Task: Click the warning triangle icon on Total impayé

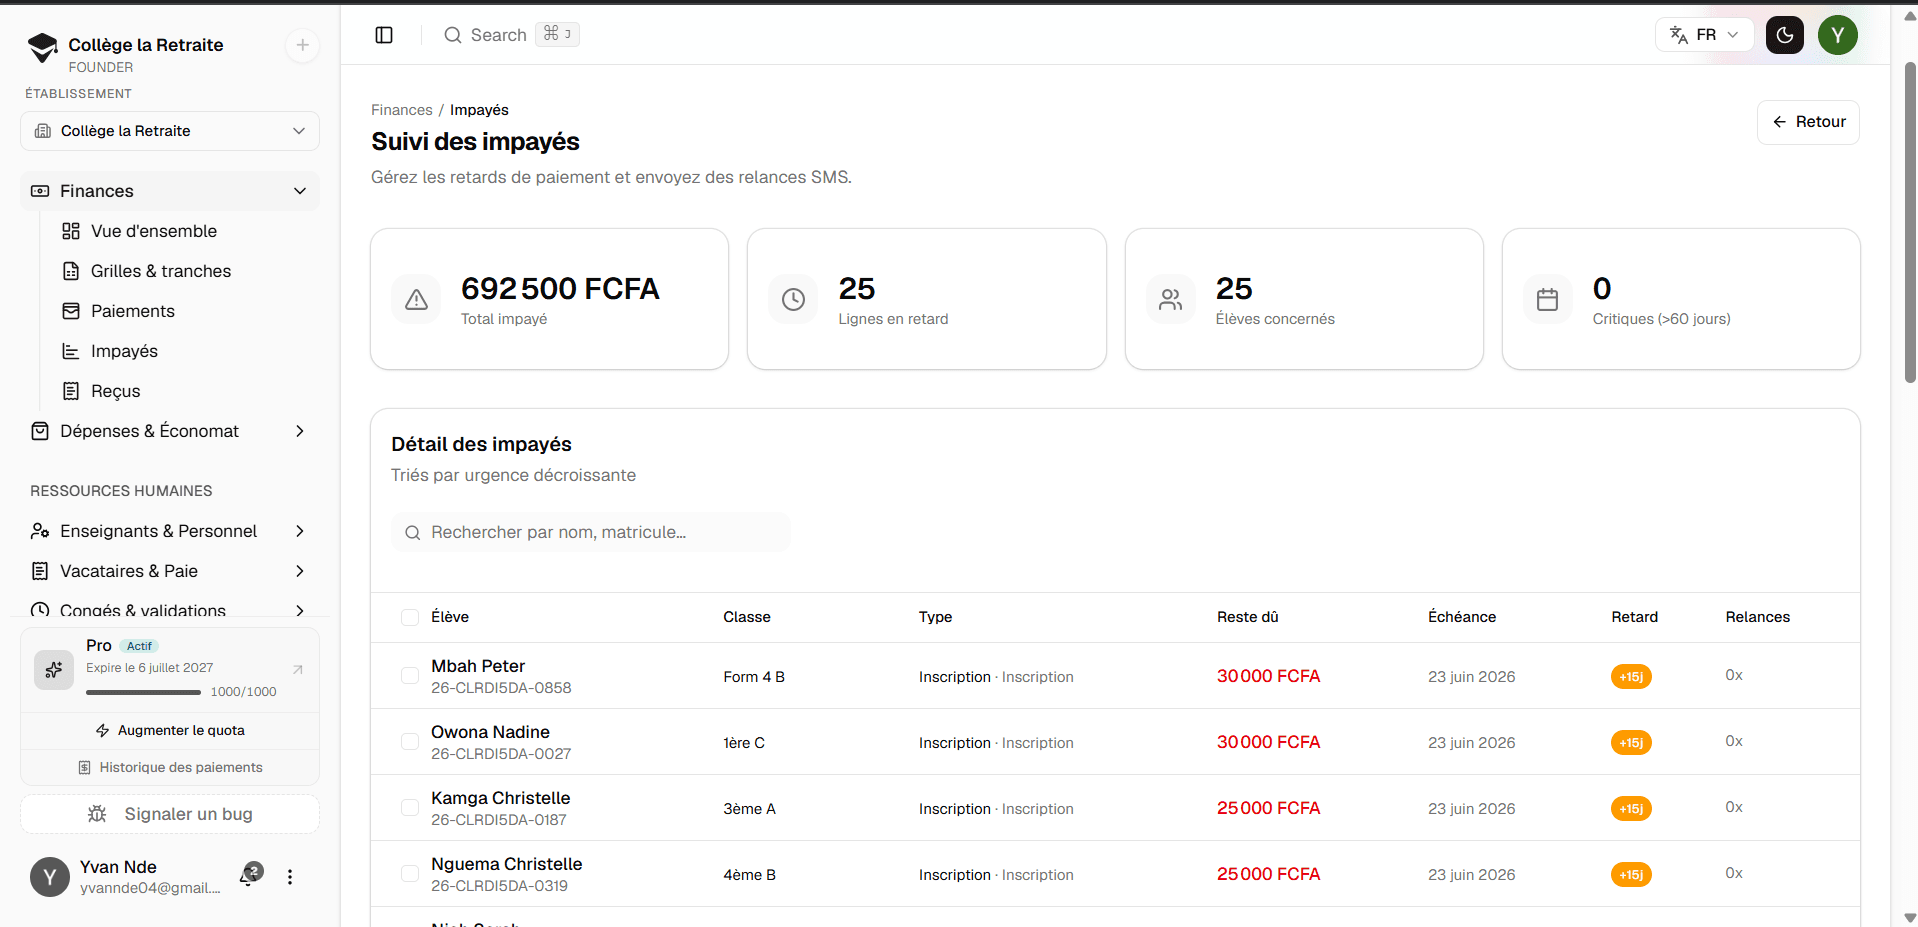Action: (x=417, y=299)
